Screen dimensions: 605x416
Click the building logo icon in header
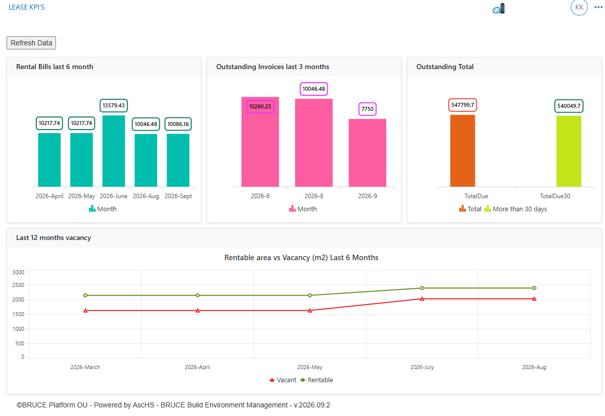pos(499,8)
